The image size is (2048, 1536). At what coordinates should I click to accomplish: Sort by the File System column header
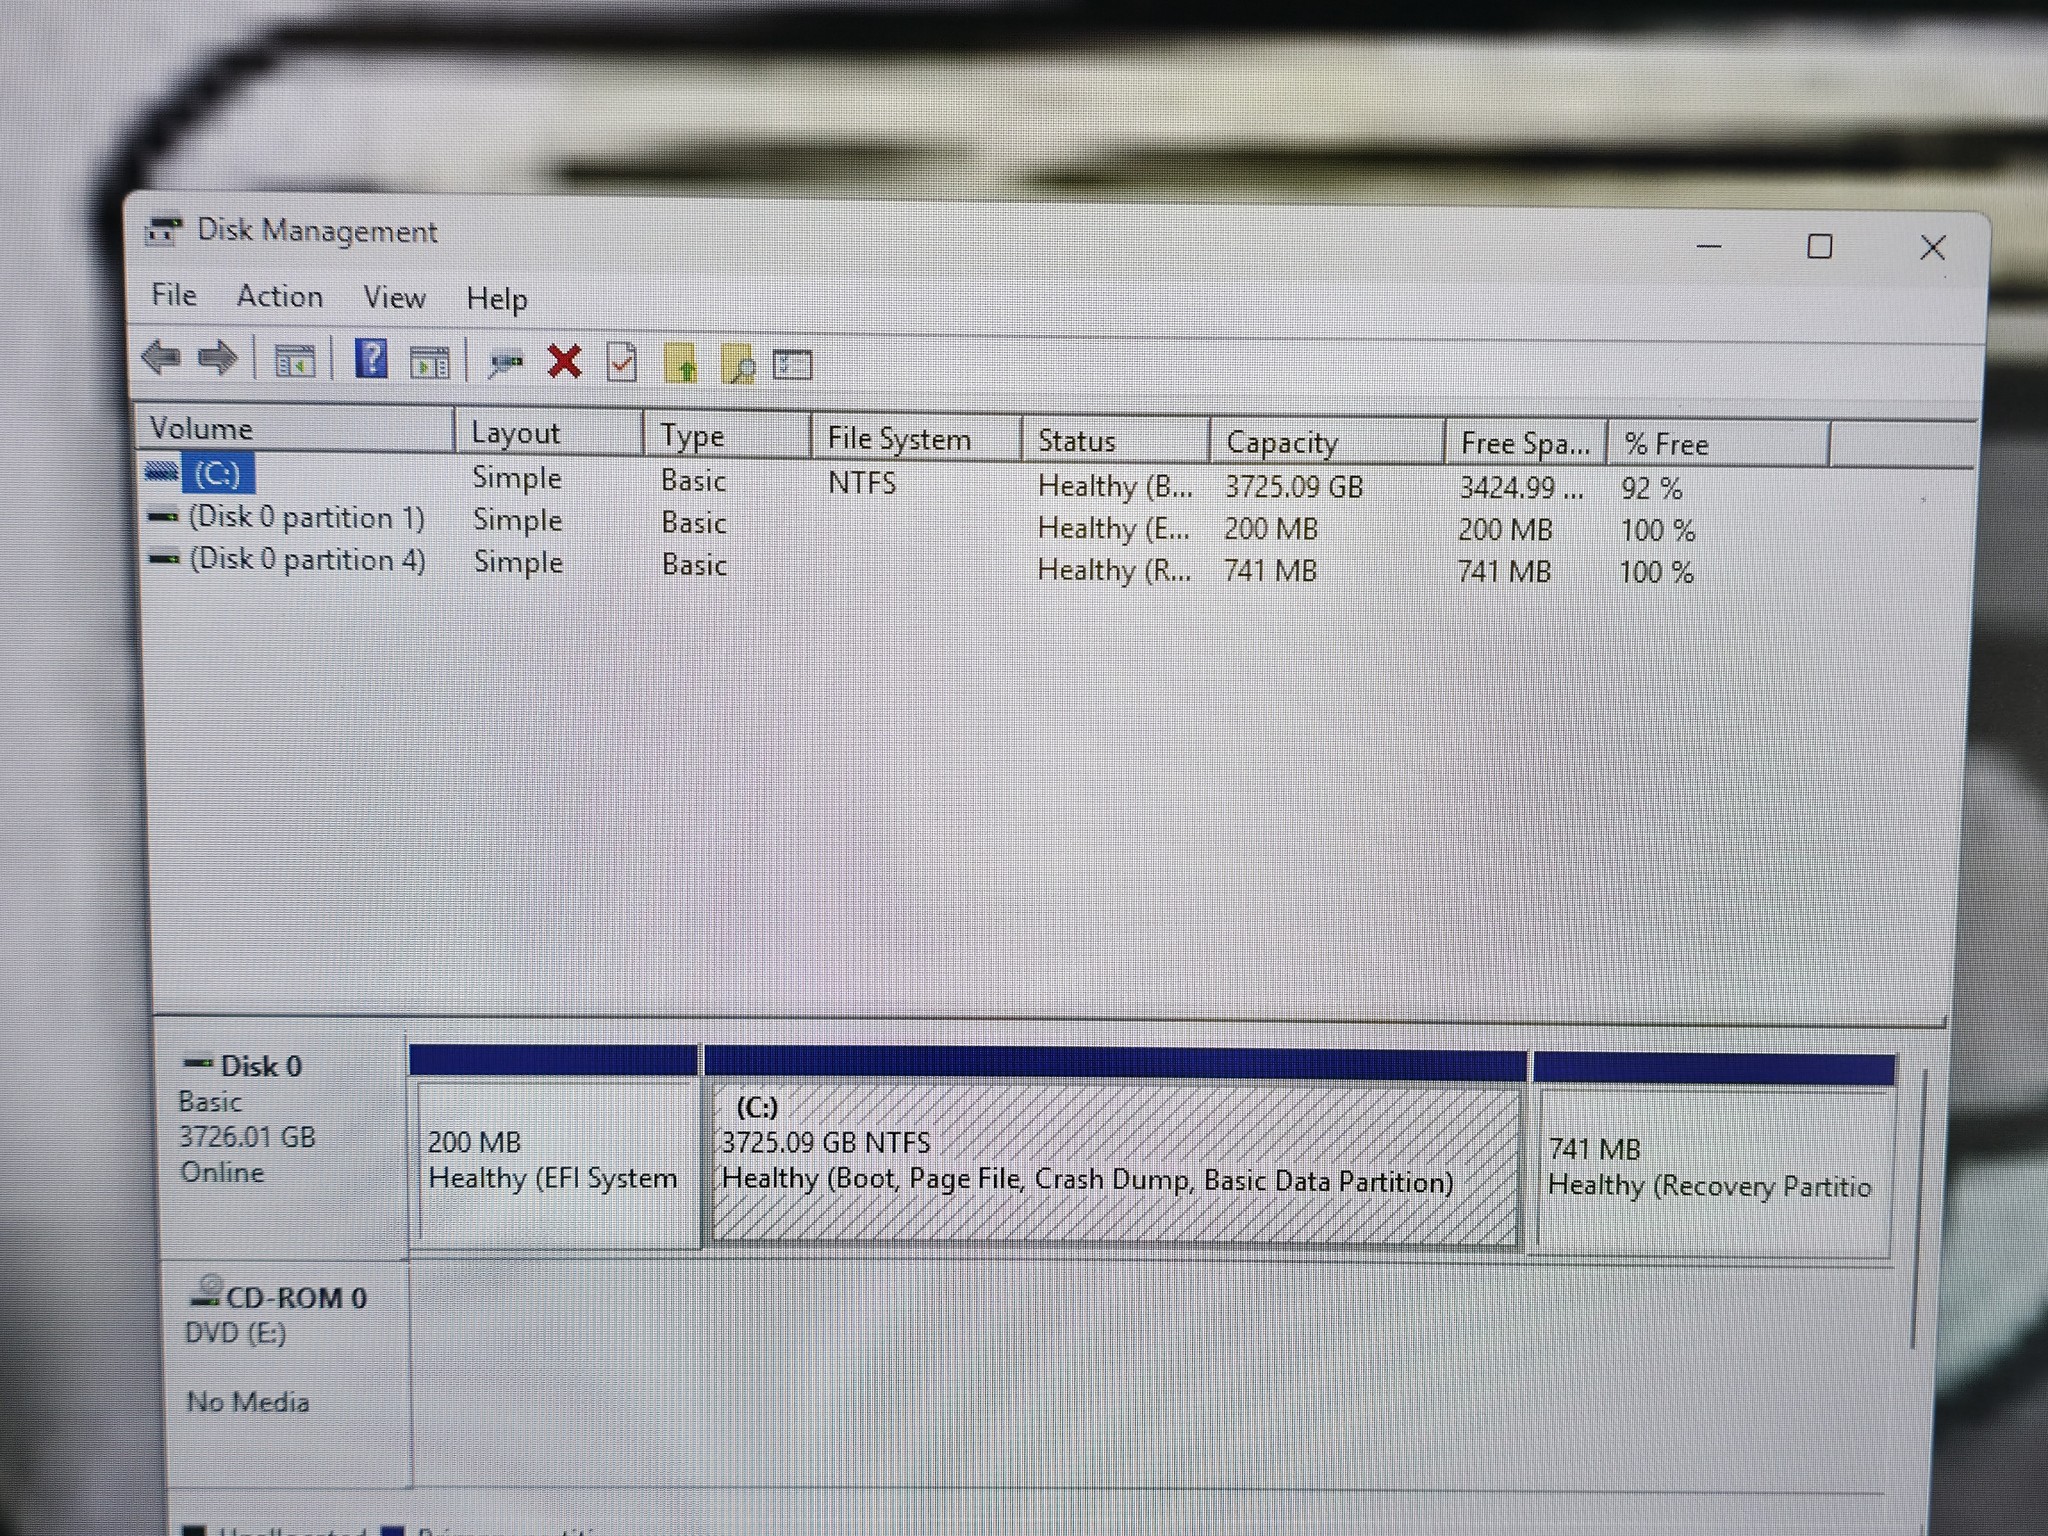(898, 439)
